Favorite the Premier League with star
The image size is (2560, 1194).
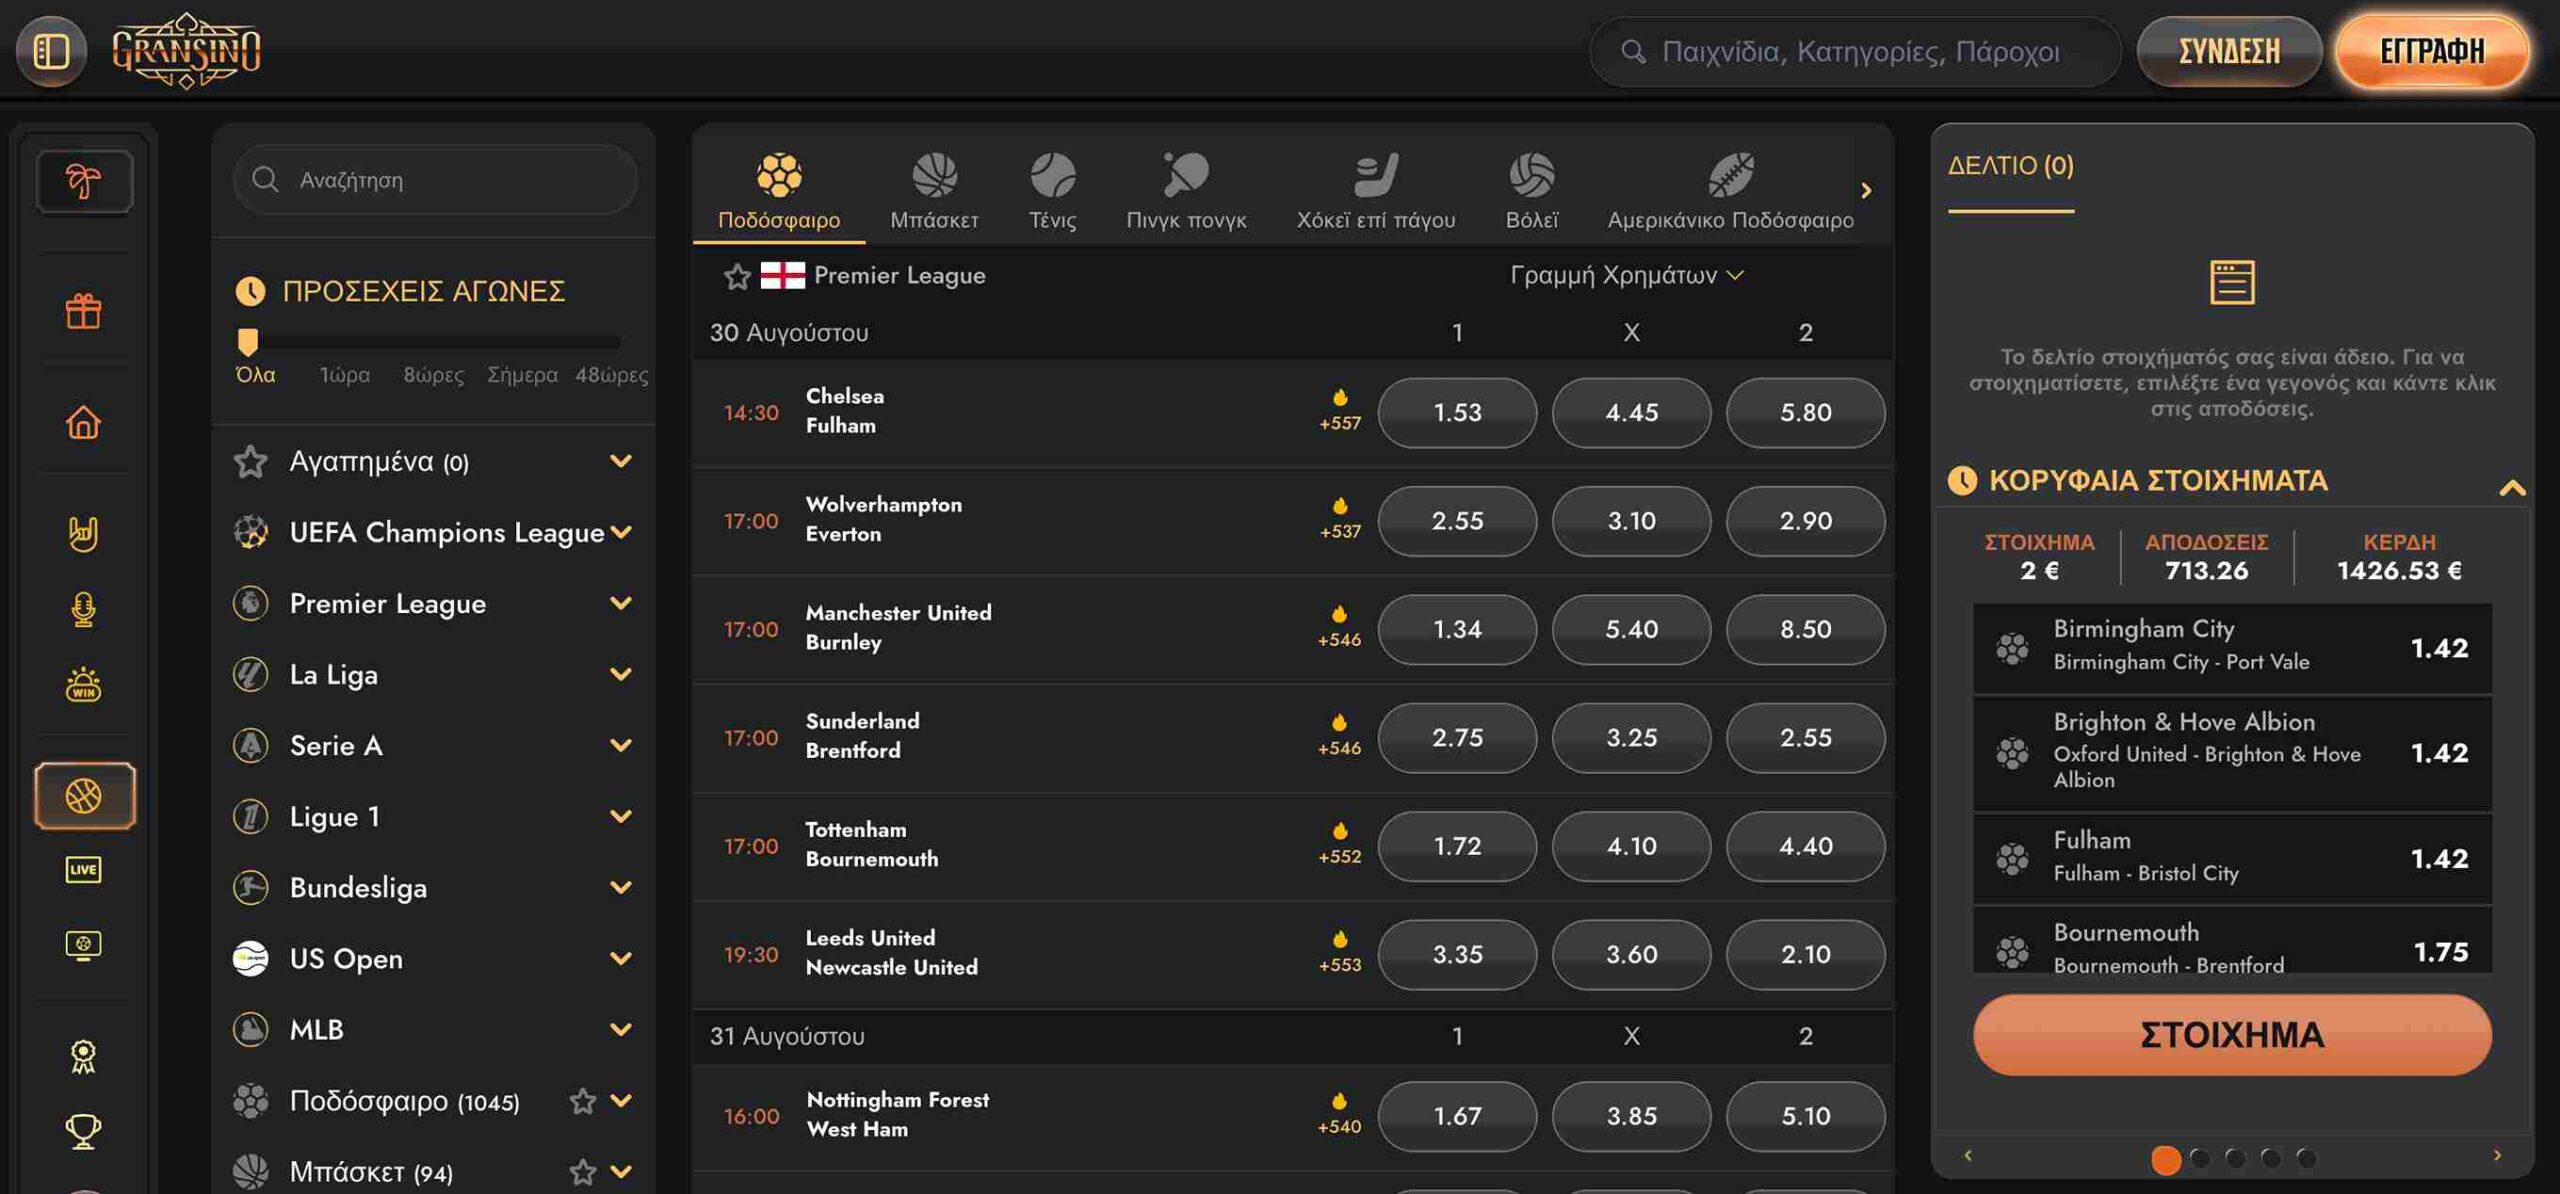pyautogui.click(x=737, y=276)
